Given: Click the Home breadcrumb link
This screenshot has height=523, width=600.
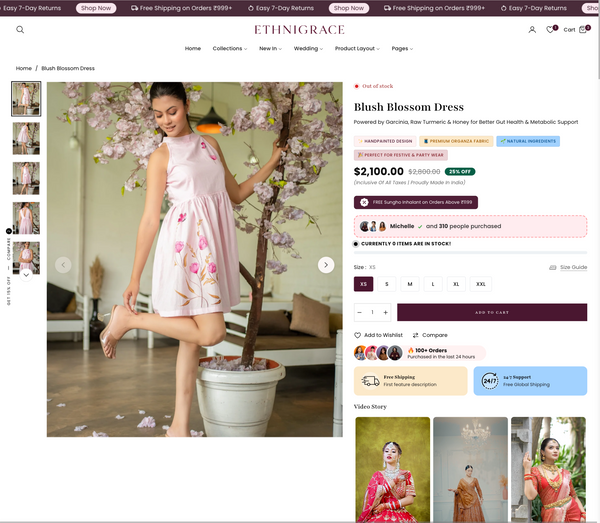Looking at the screenshot, I should [x=24, y=68].
